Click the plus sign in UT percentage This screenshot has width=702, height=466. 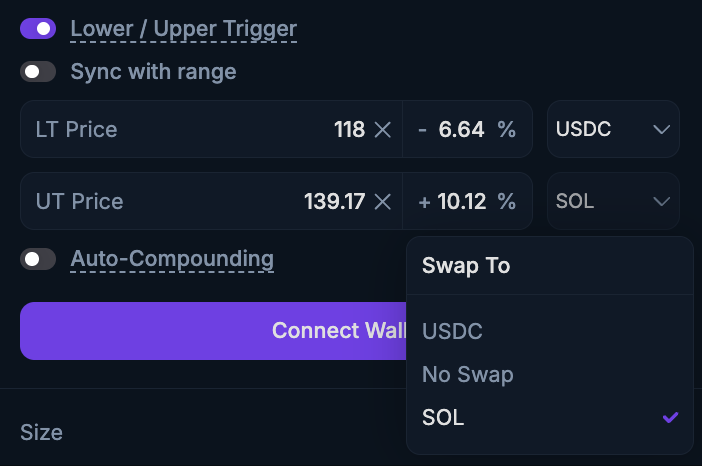[424, 201]
